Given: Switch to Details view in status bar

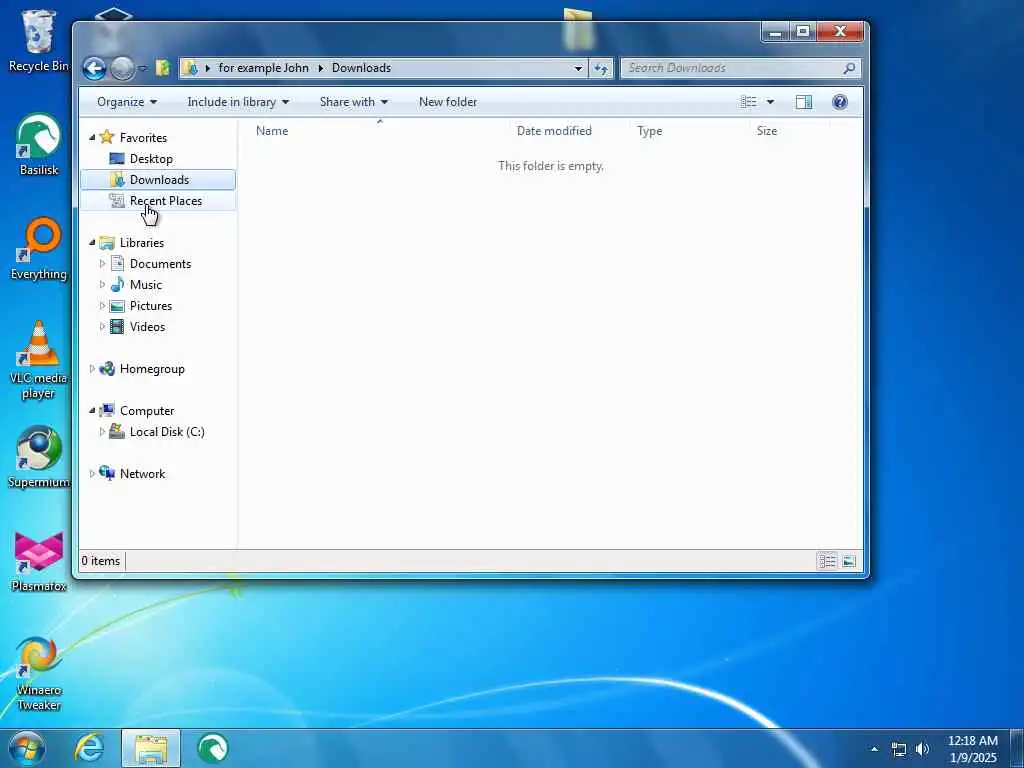Looking at the screenshot, I should [827, 561].
